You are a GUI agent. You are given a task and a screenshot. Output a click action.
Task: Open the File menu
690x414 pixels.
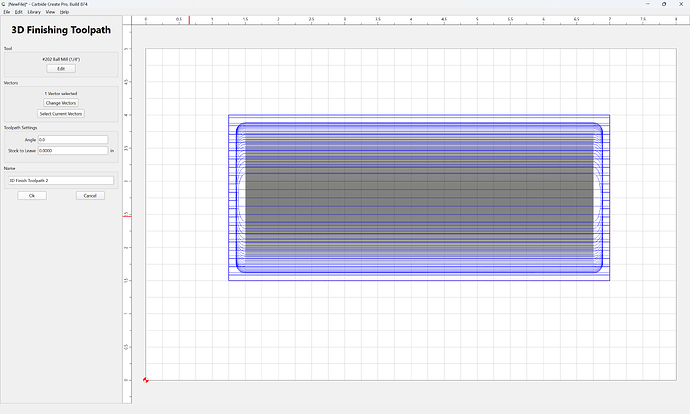click(x=7, y=12)
